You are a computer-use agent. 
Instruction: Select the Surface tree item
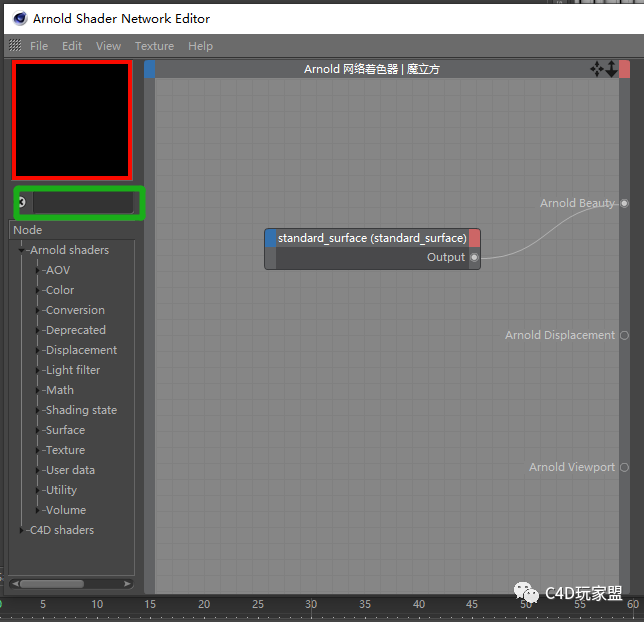65,430
